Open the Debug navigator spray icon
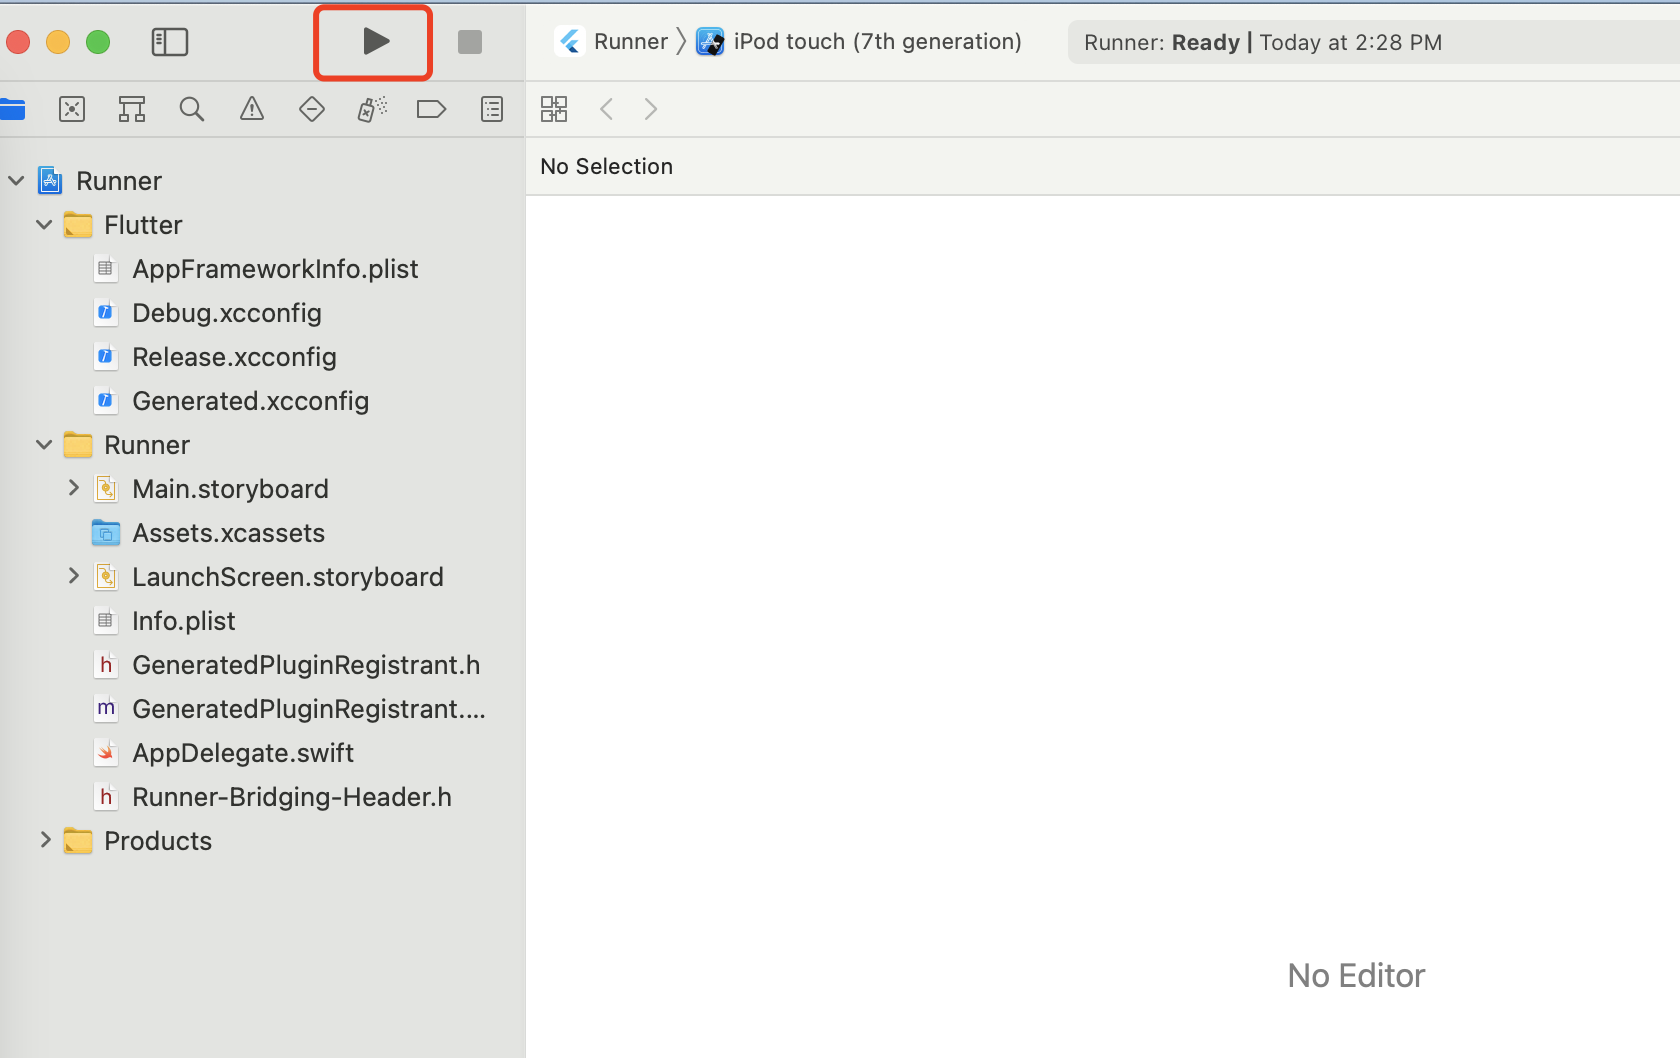Image resolution: width=1680 pixels, height=1058 pixels. (x=372, y=109)
